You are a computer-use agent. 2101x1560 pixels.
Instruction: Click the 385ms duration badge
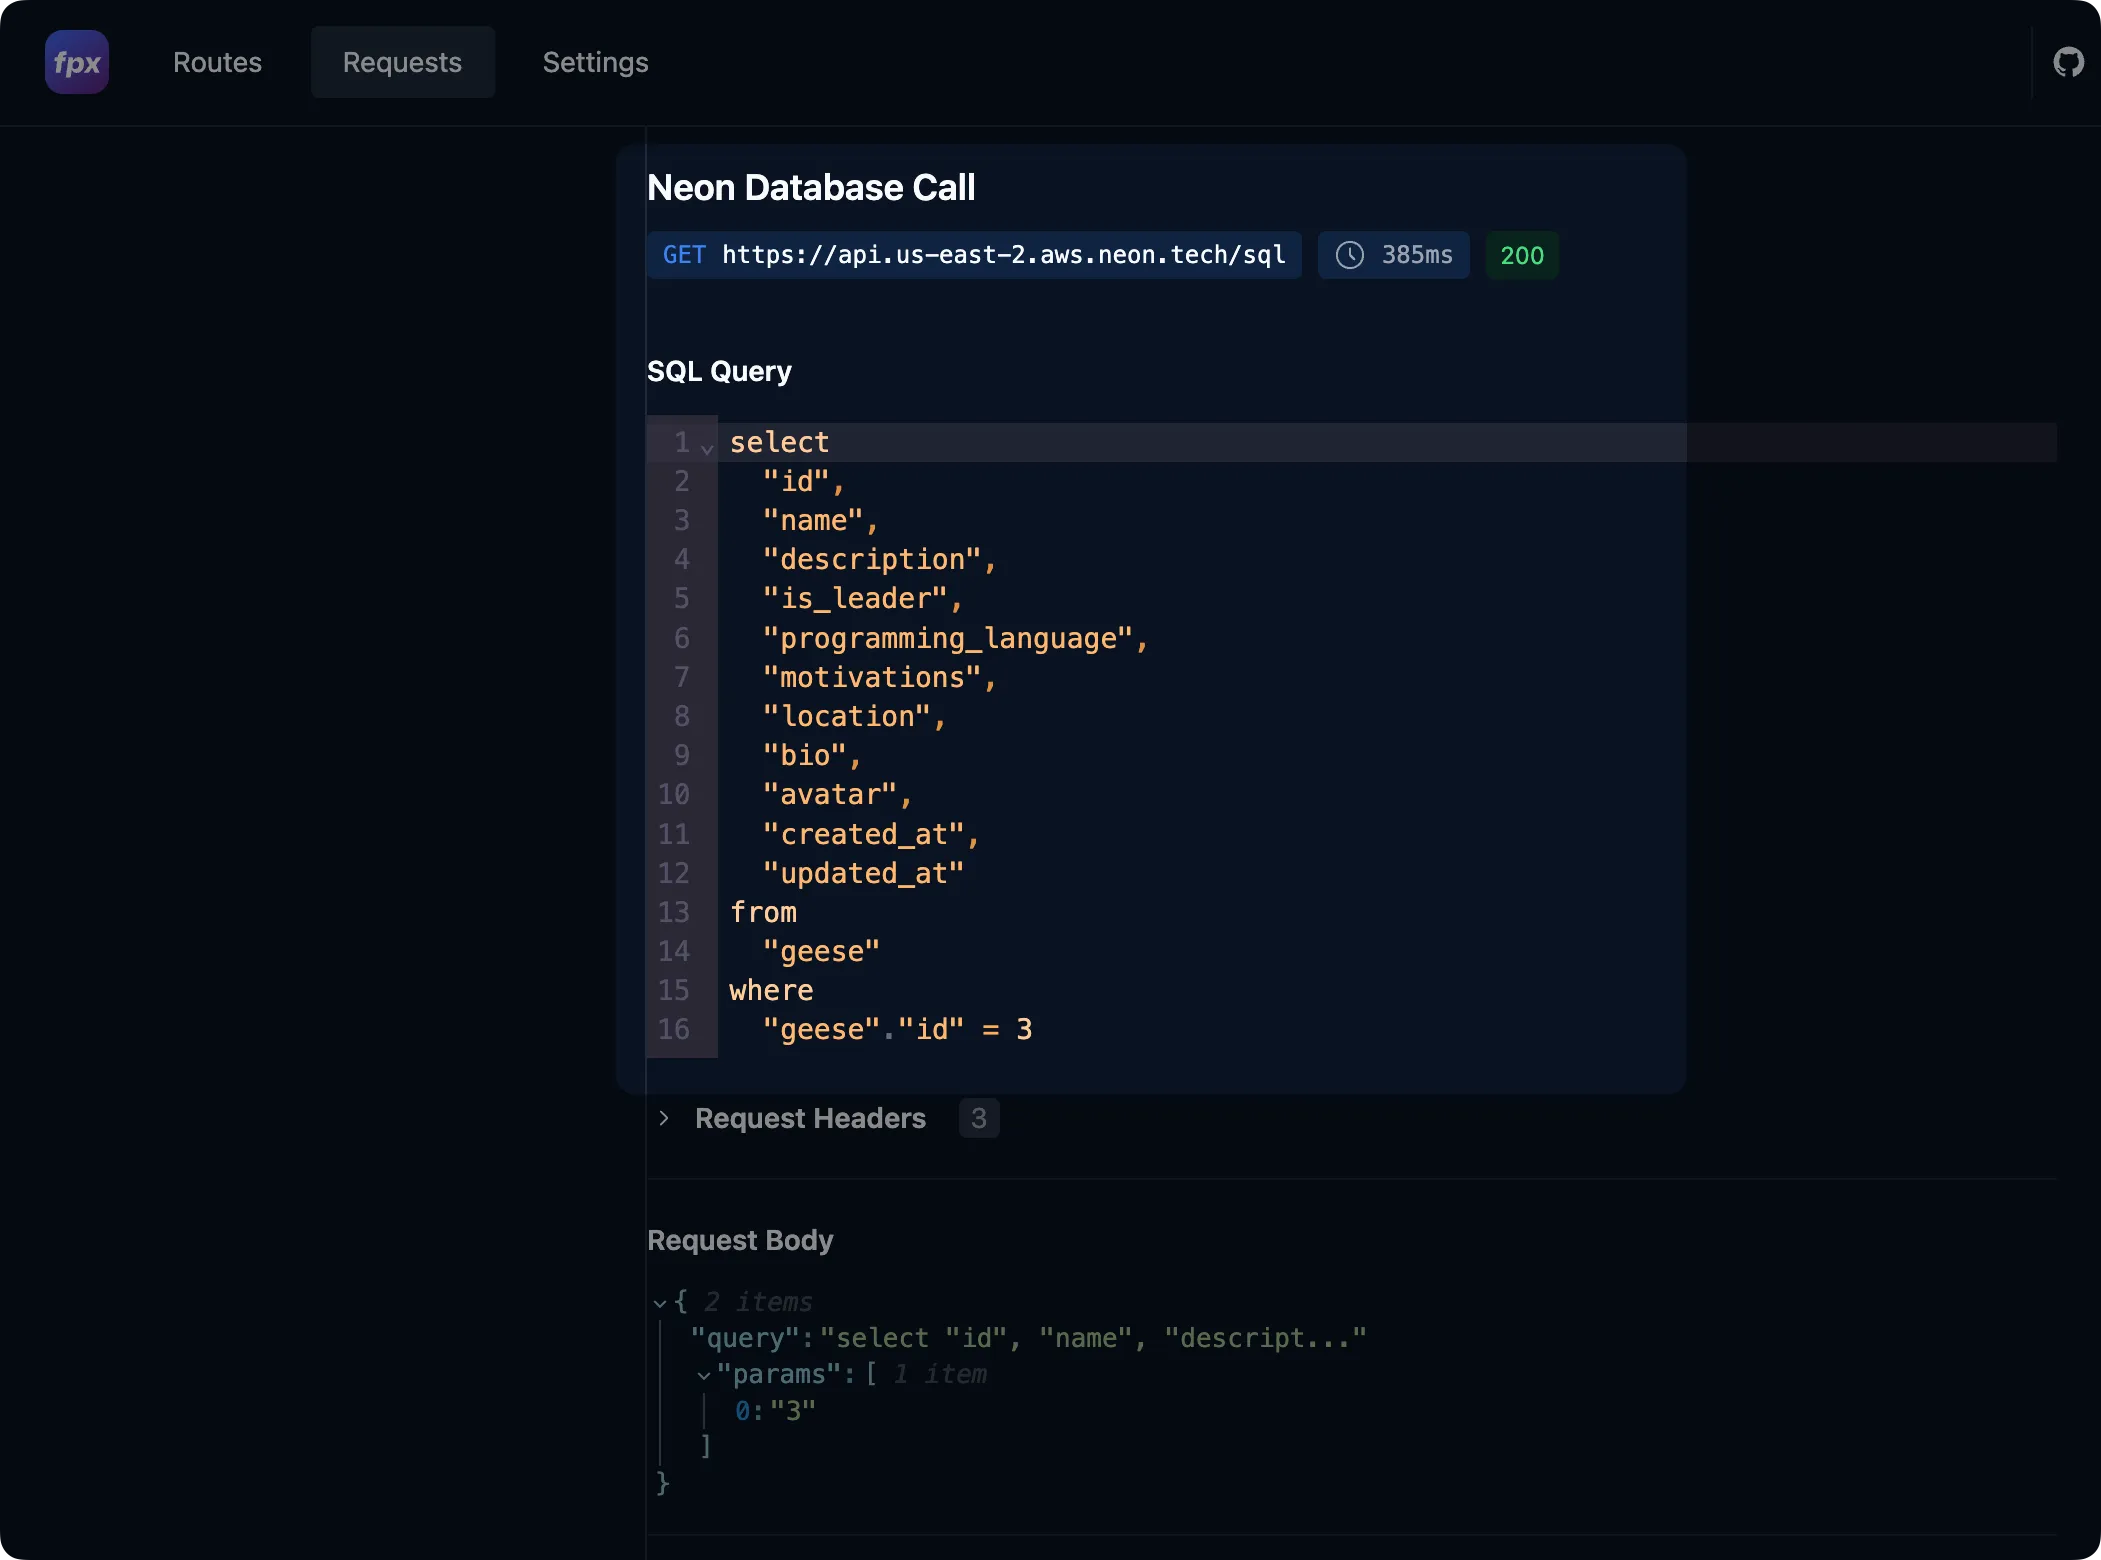(x=1393, y=255)
